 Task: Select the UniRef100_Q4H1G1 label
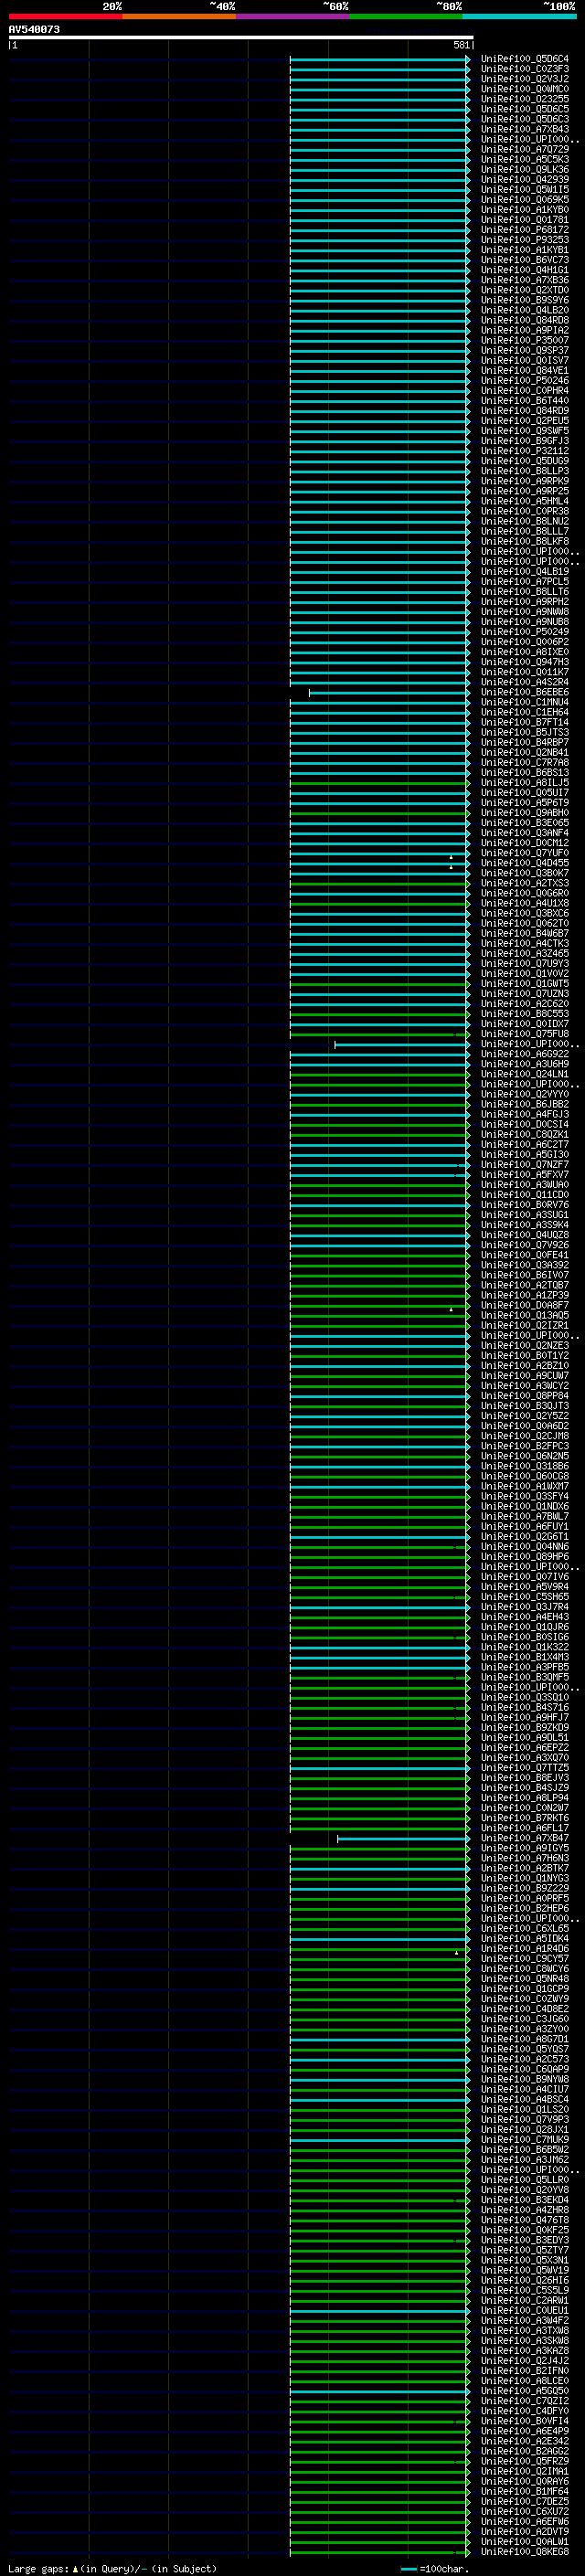525,270
